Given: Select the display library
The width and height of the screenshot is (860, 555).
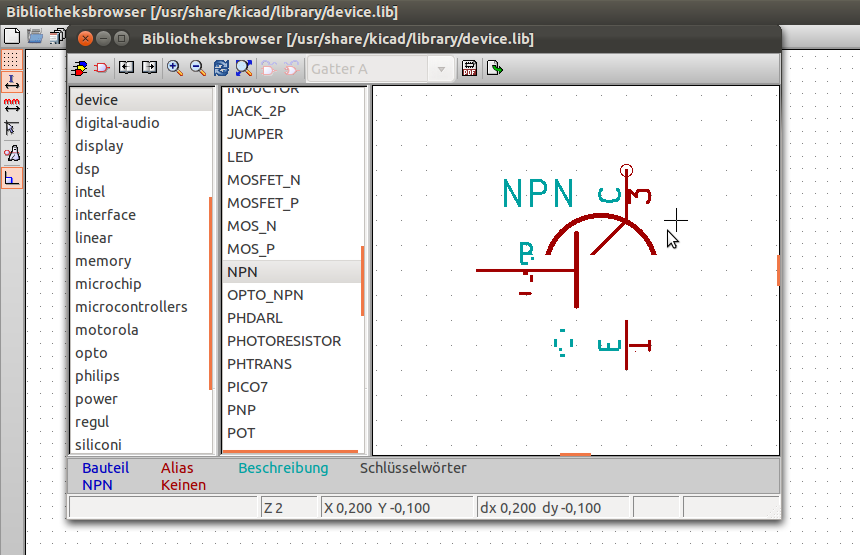Looking at the screenshot, I should (x=141, y=146).
